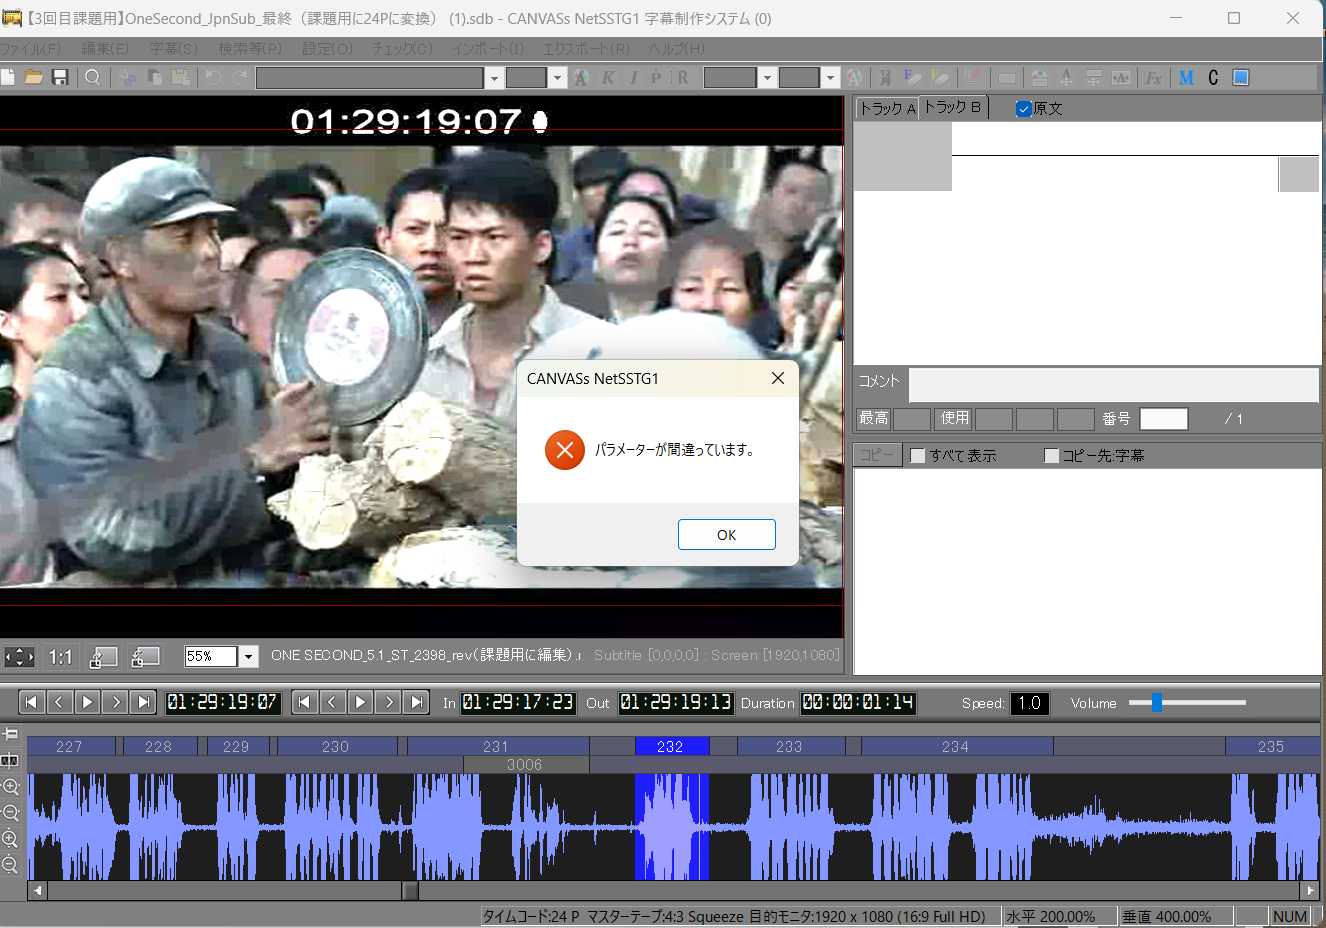Viewport: 1326px width, 928px height.
Task: Click the open folder icon
Action: [x=34, y=78]
